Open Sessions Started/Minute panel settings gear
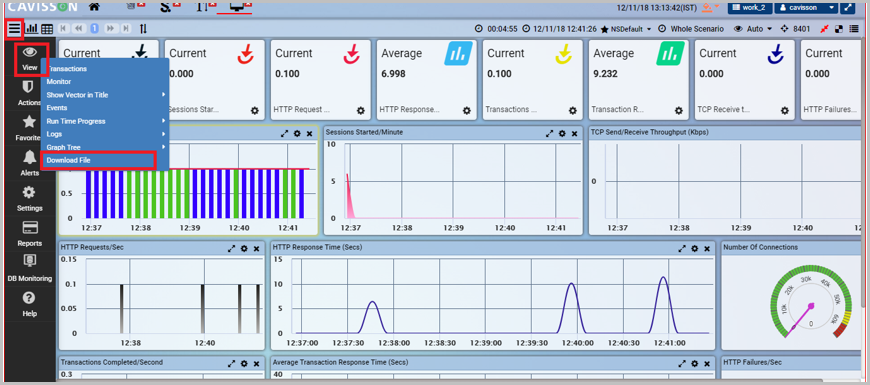This screenshot has width=870, height=385. (562, 133)
